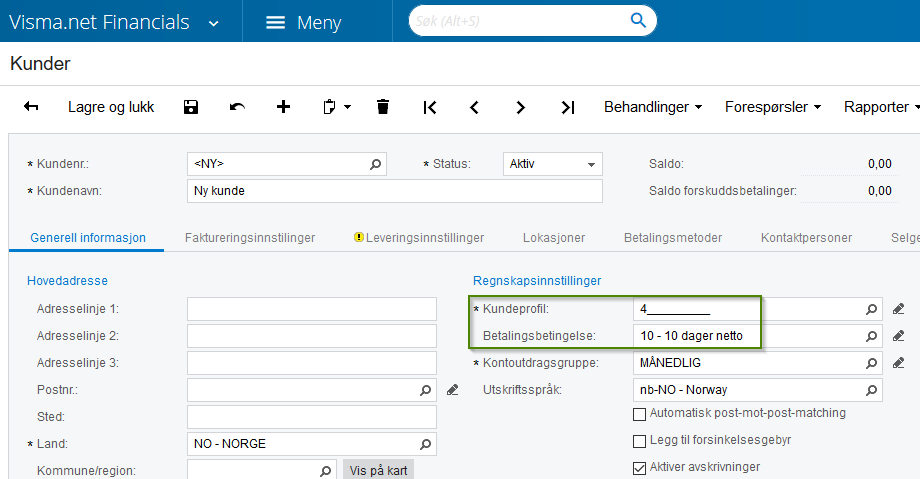The image size is (920, 479).
Task: Open search lookup in Postnr. field
Action: [x=425, y=390]
